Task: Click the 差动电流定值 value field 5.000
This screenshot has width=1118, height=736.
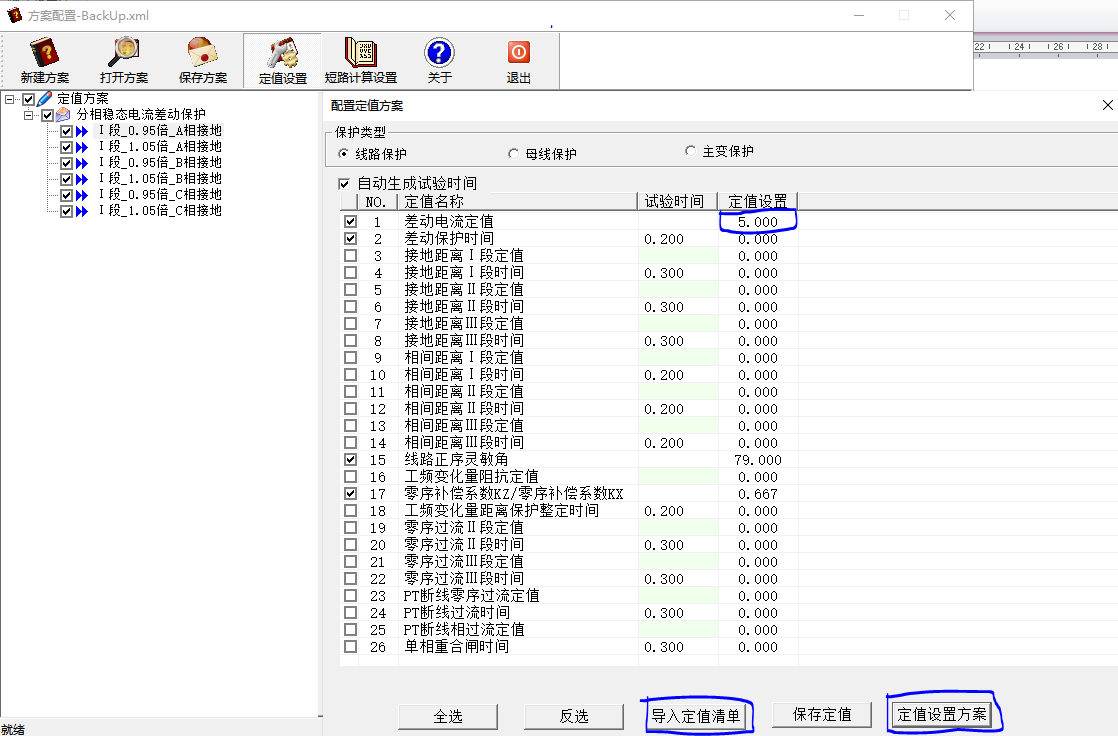Action: coord(757,222)
